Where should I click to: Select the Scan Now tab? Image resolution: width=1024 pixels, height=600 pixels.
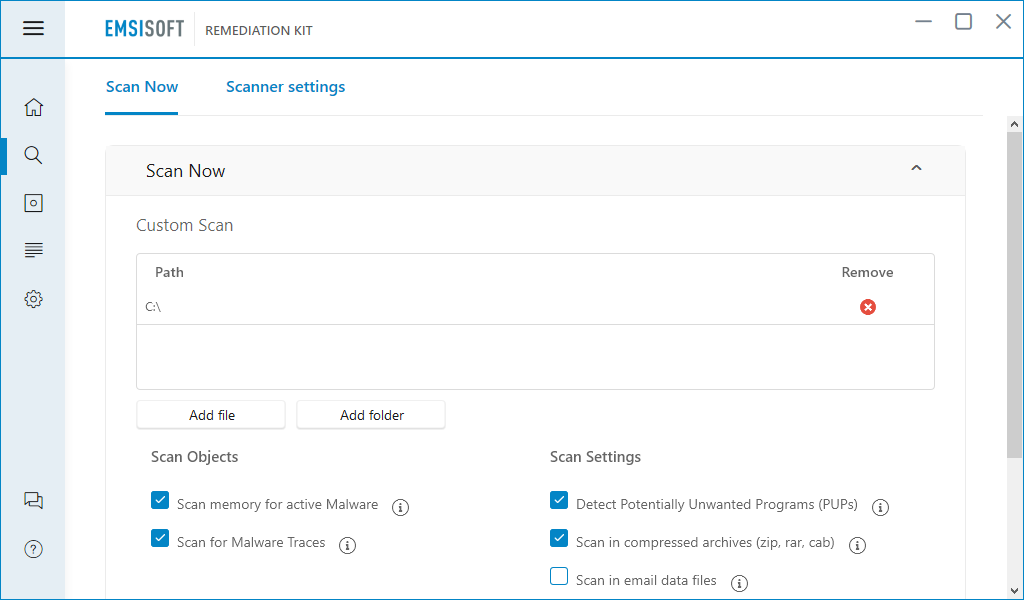142,87
